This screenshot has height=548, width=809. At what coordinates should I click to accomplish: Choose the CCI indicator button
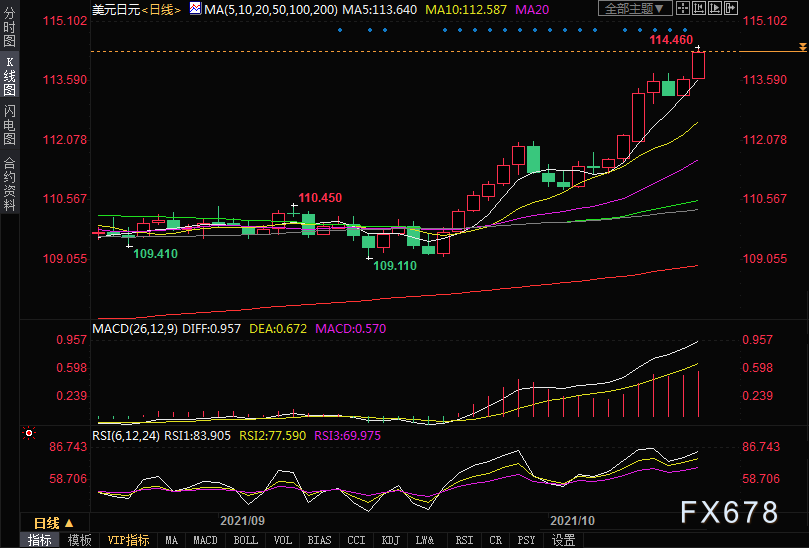point(356,540)
